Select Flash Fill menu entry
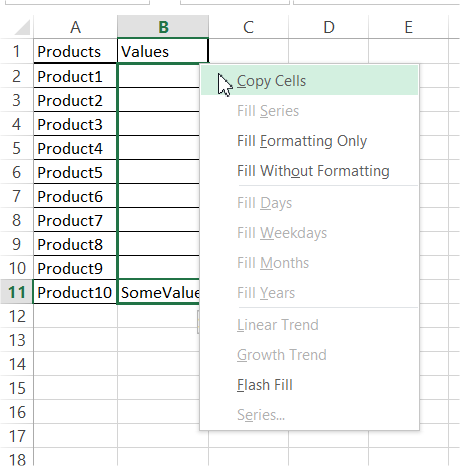Screen dimensions: 460x466 (309, 385)
